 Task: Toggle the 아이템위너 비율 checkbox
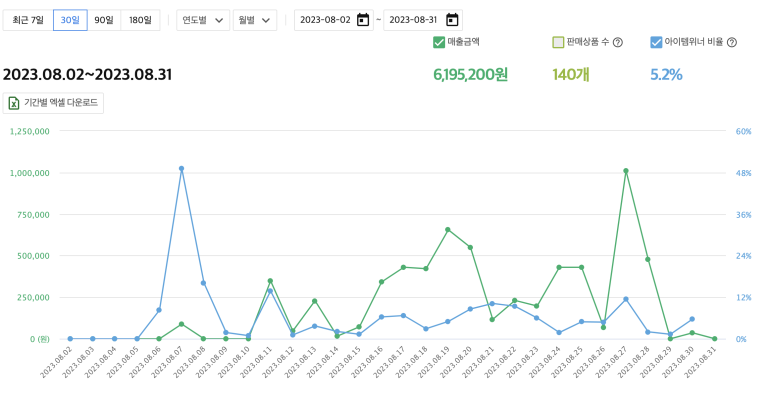pos(656,42)
